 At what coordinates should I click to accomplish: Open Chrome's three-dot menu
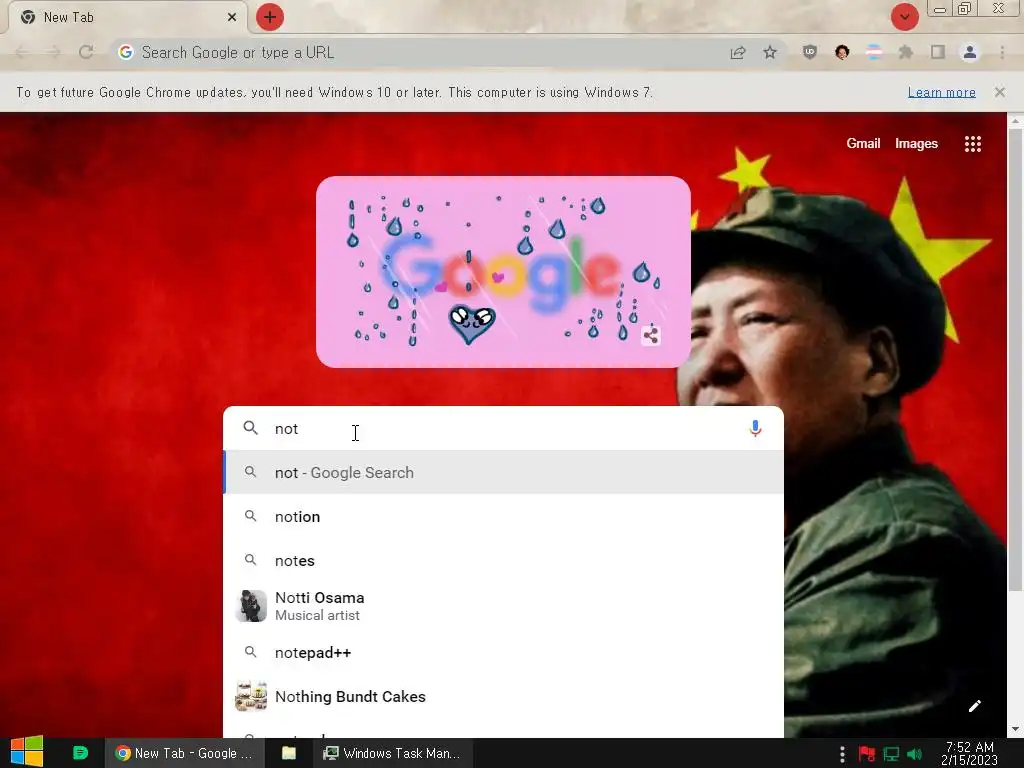tap(1002, 52)
